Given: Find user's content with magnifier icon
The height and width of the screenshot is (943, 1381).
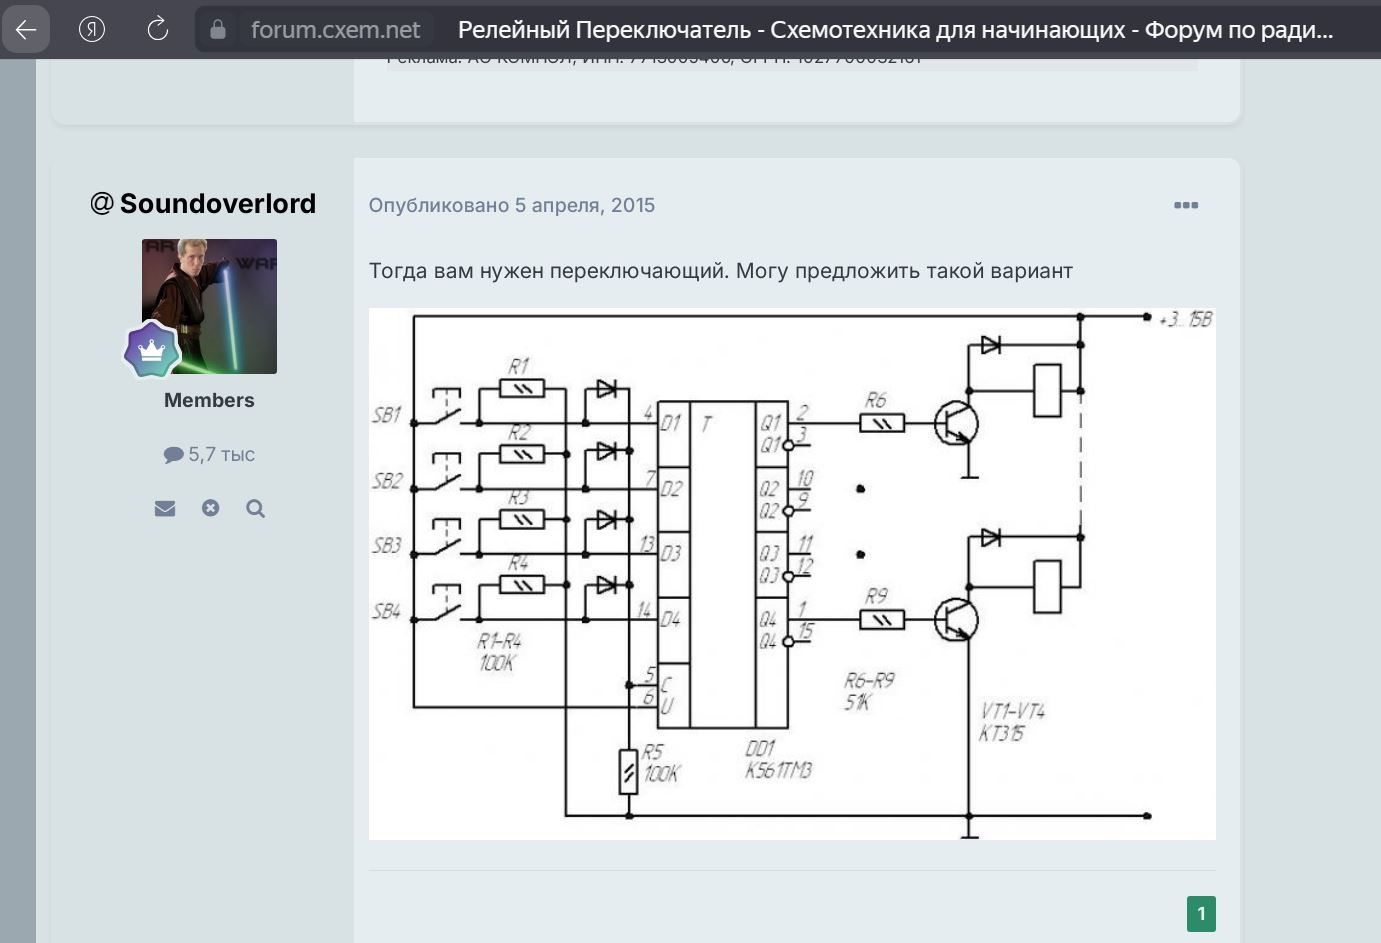Looking at the screenshot, I should click(255, 508).
